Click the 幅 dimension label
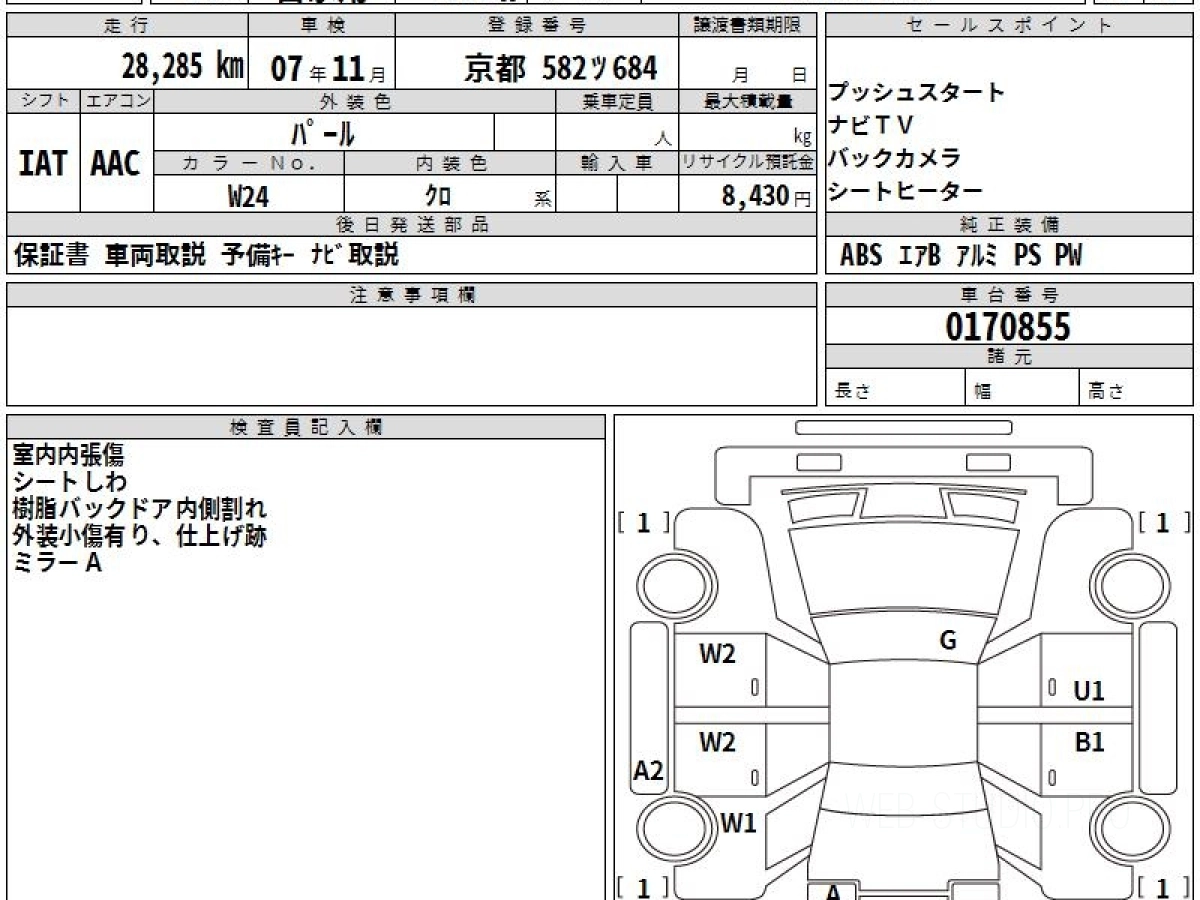1200x900 pixels. coord(983,392)
